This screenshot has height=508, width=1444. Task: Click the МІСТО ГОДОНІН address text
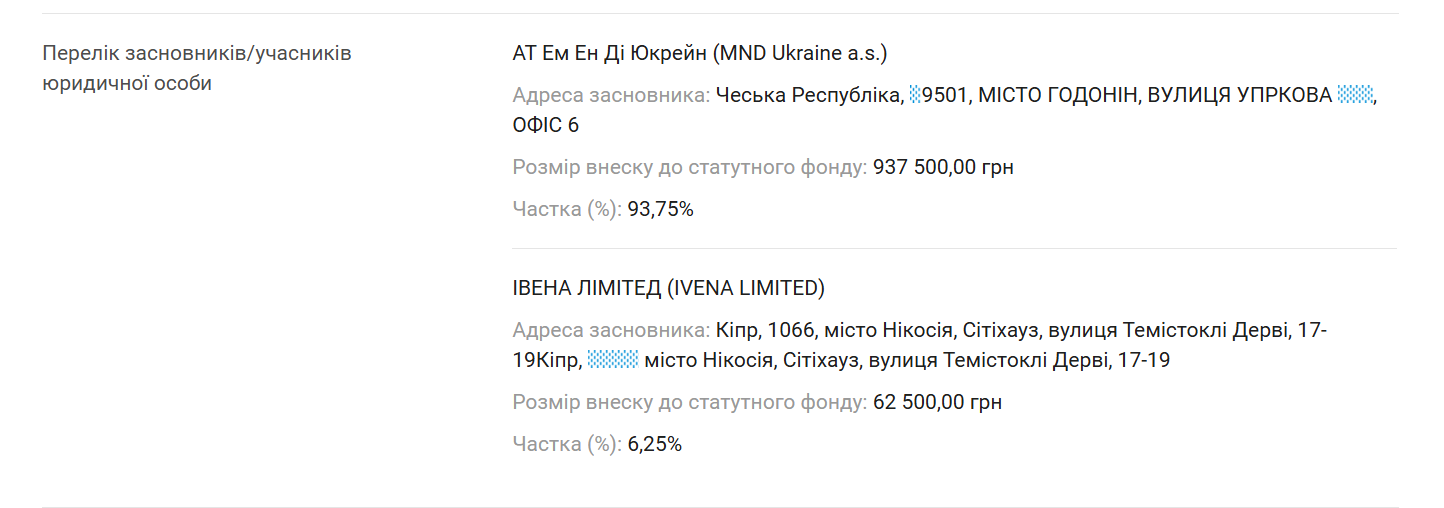(x=1057, y=95)
